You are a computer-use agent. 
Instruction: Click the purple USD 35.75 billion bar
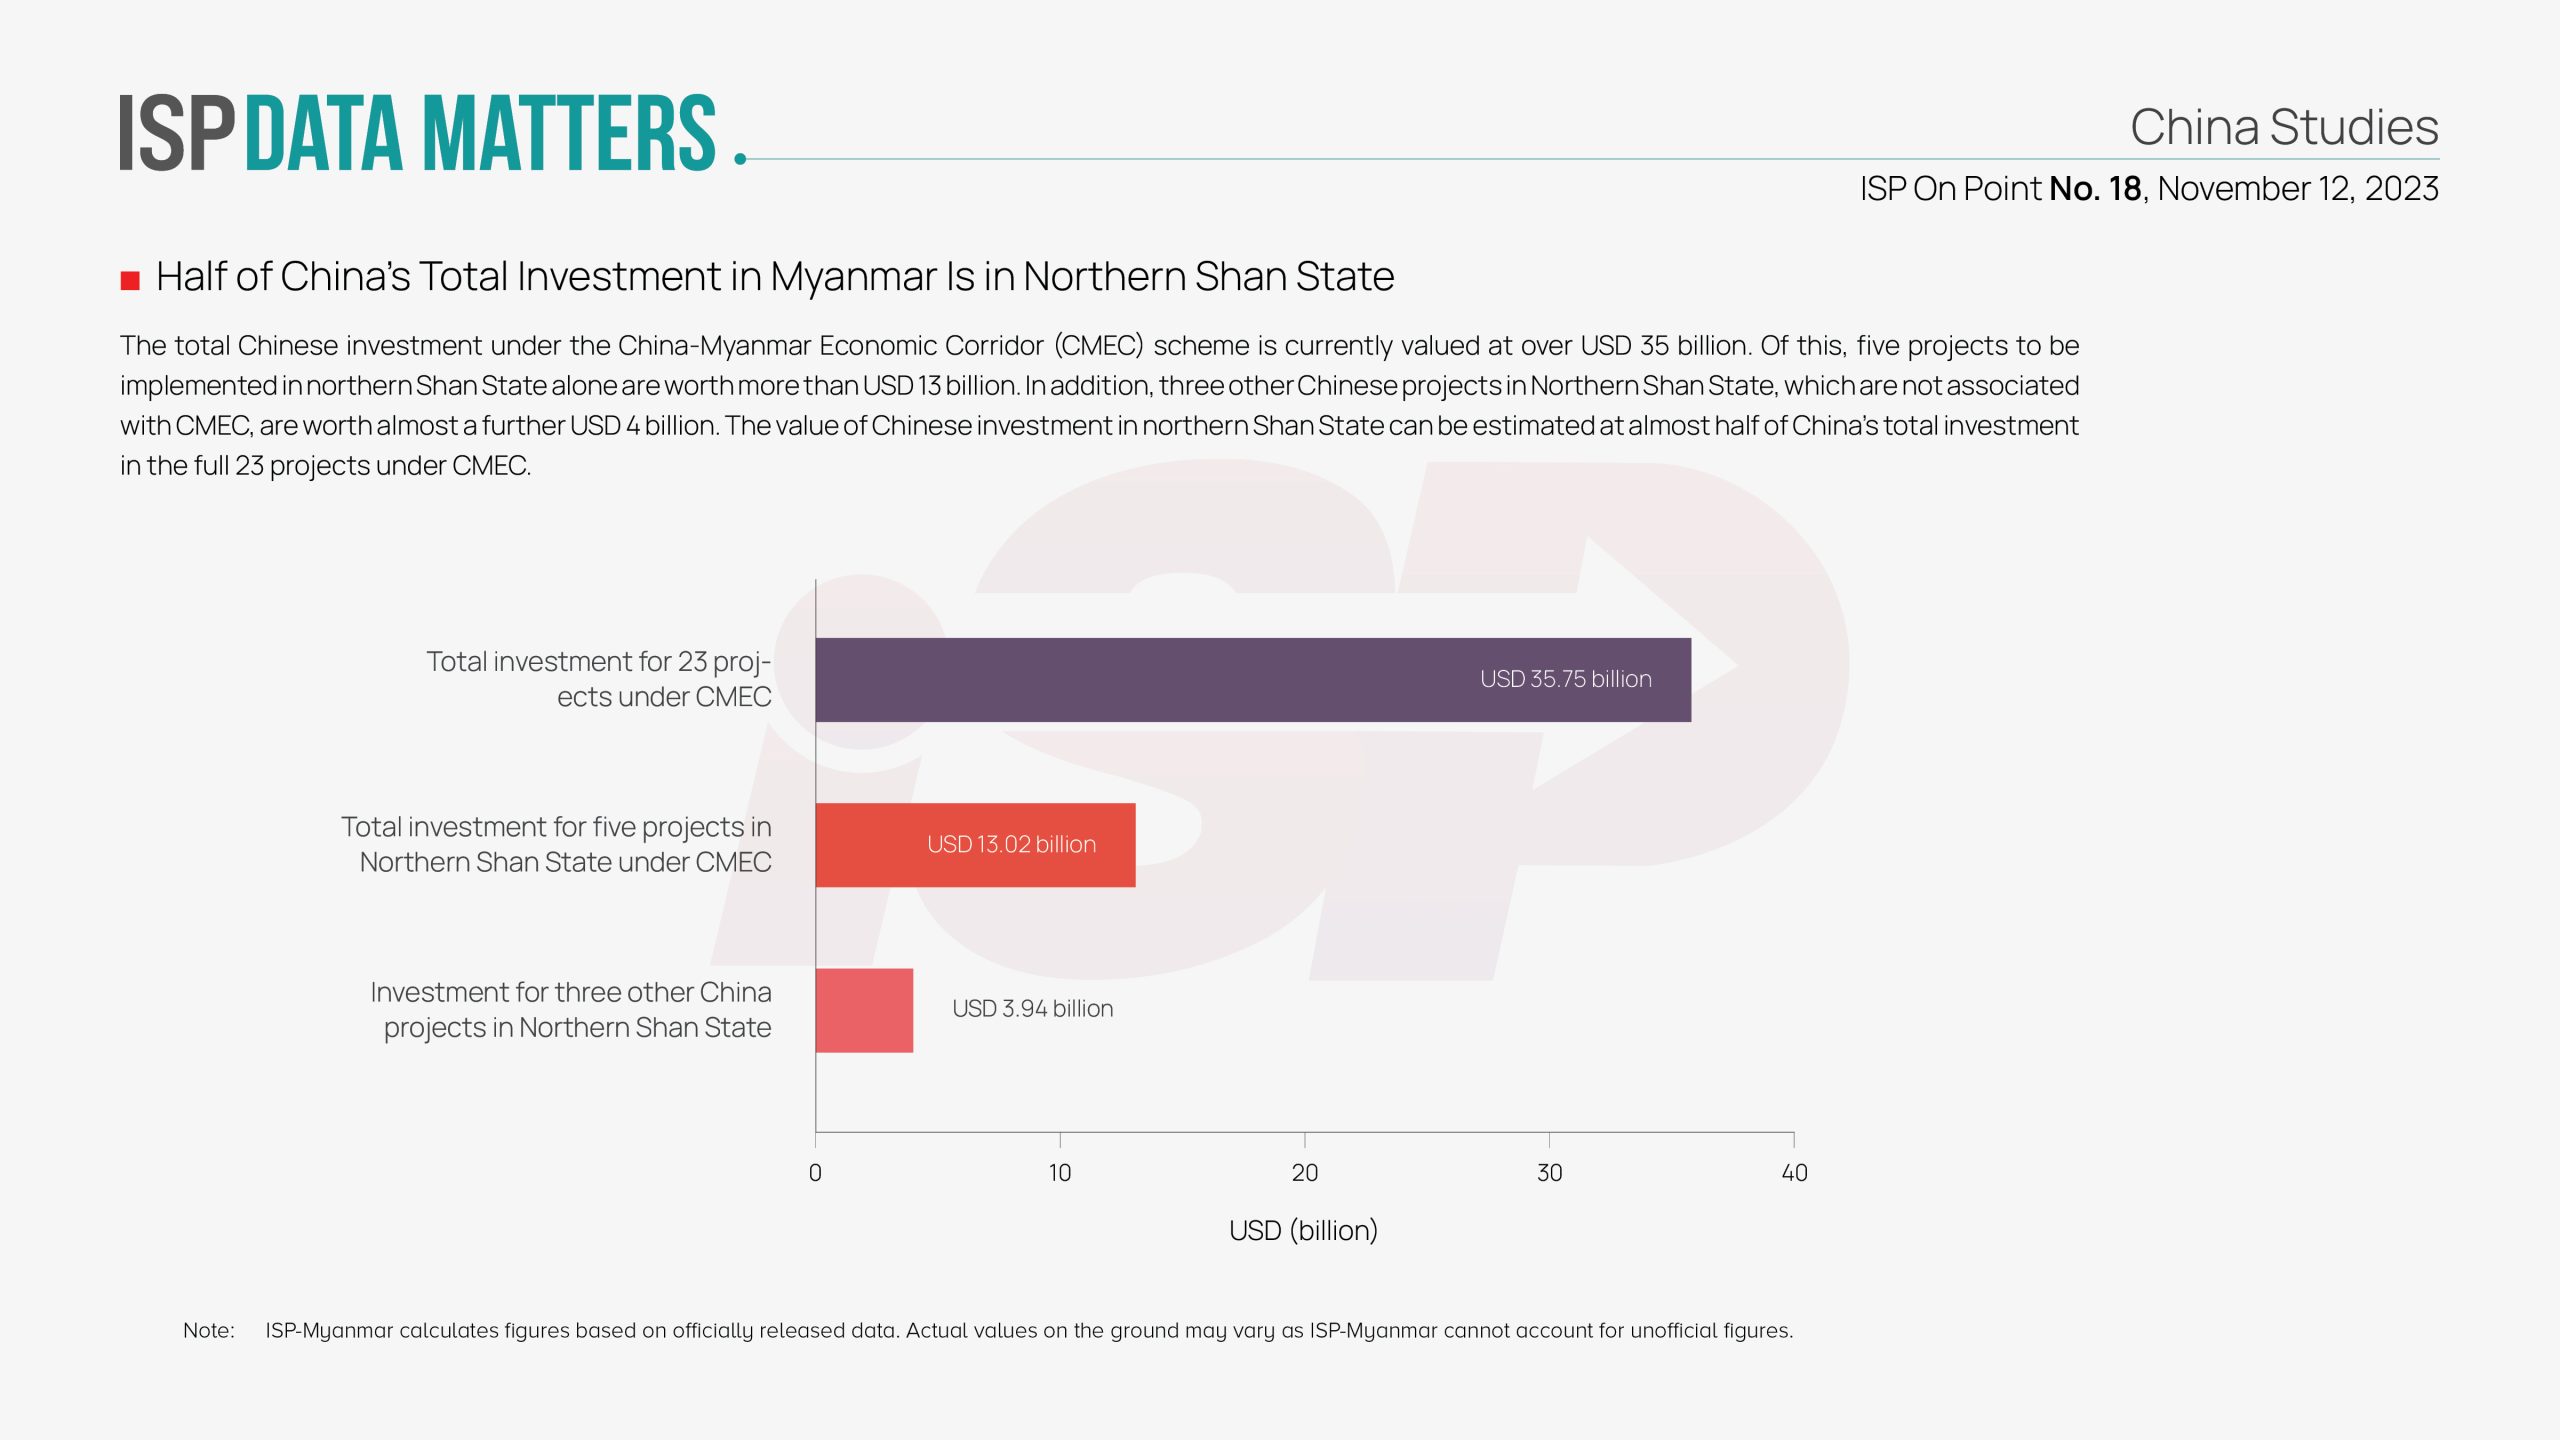point(1252,680)
